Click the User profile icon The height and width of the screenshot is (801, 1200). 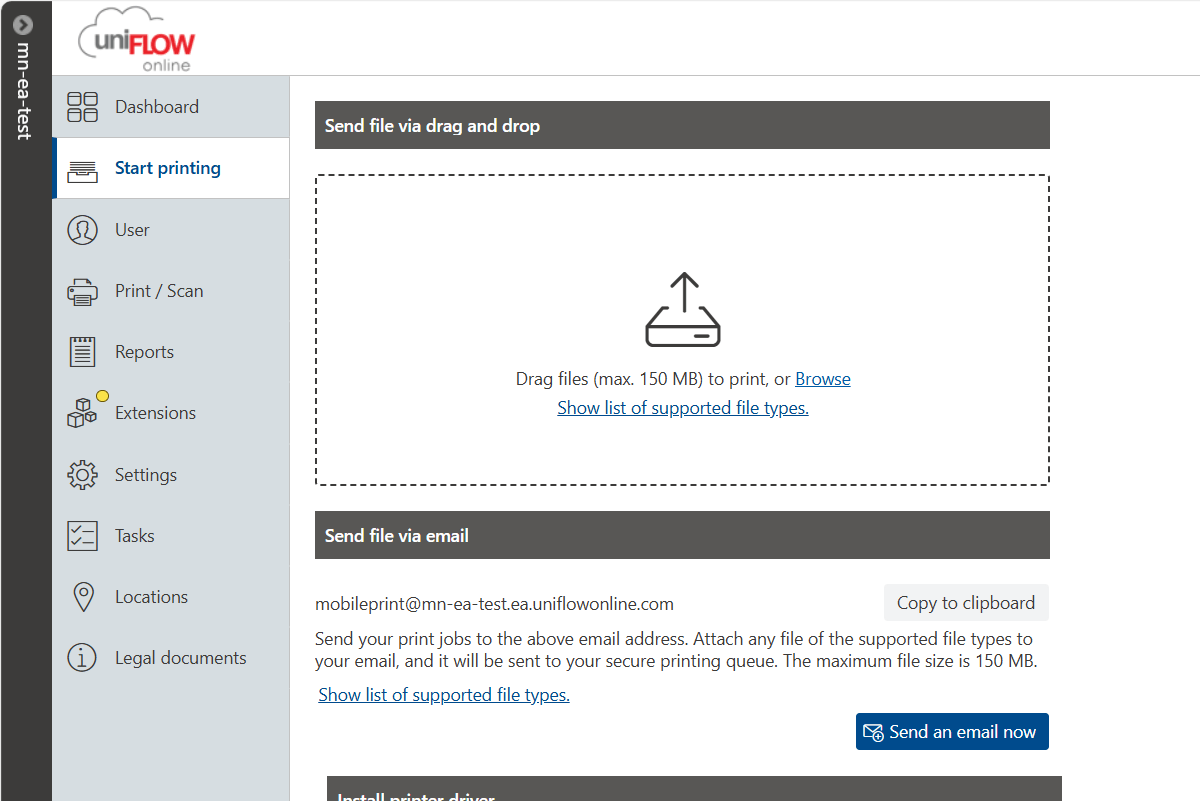pos(82,230)
